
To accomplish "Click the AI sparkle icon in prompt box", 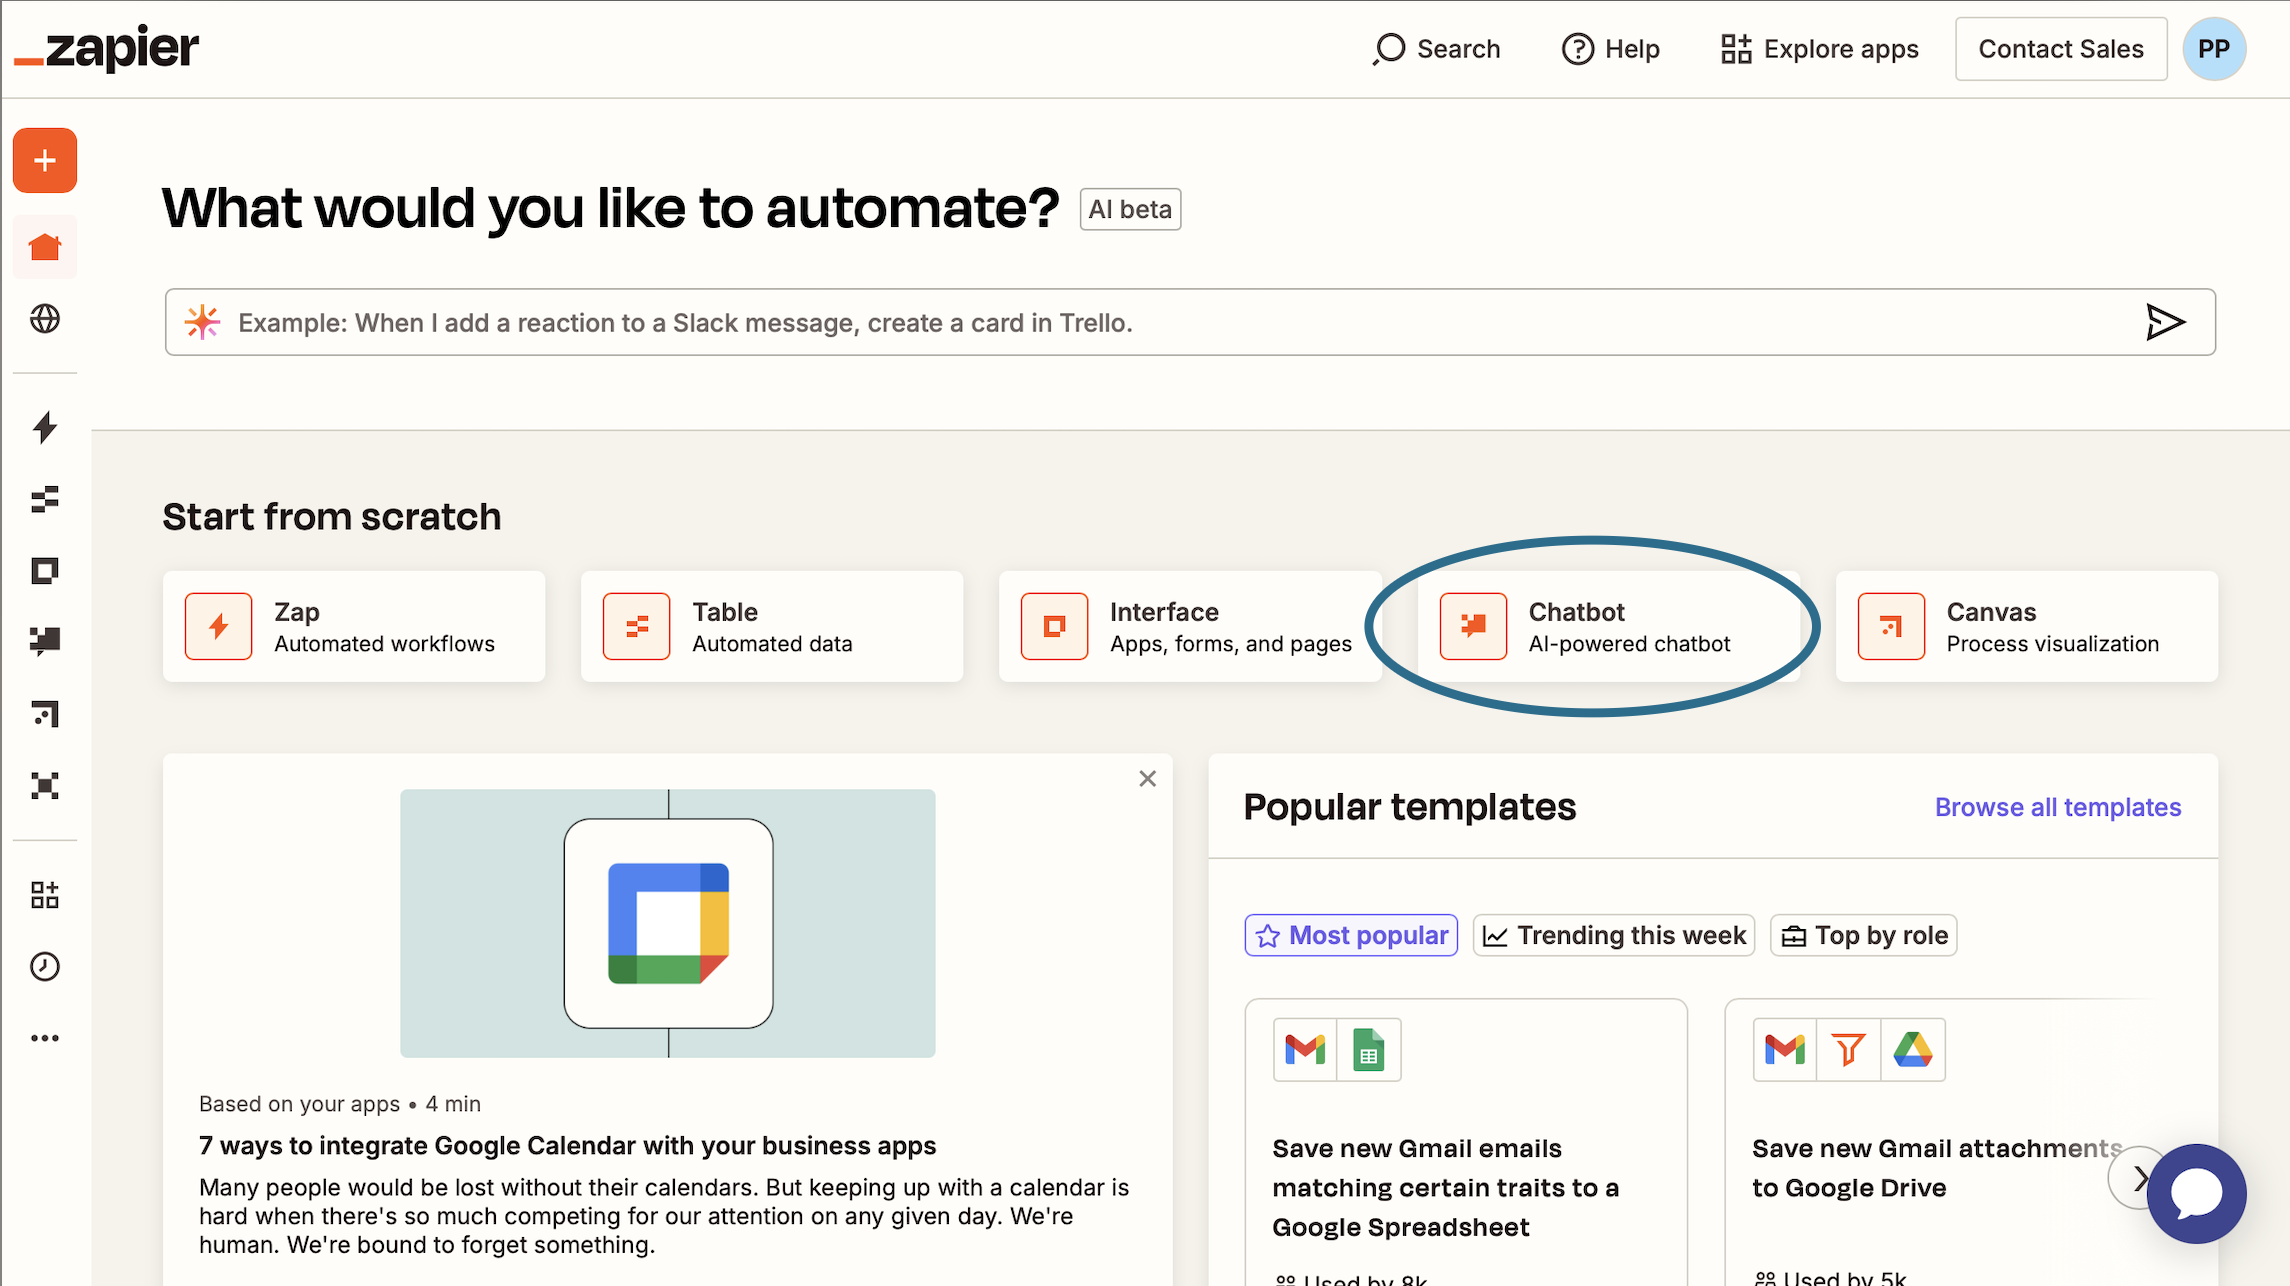I will click(x=202, y=322).
